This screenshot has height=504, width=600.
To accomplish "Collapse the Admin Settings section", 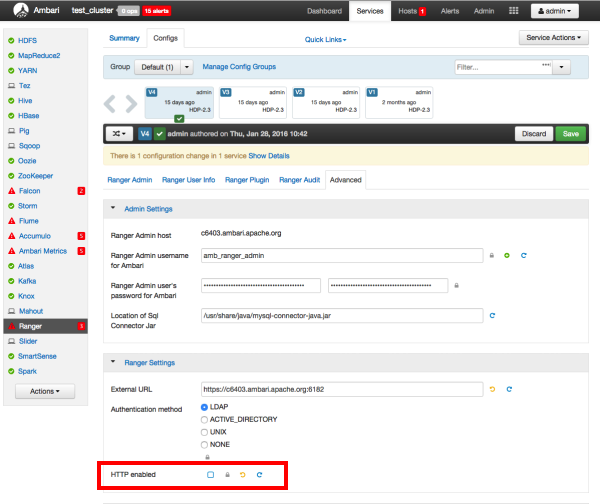I will (x=114, y=208).
